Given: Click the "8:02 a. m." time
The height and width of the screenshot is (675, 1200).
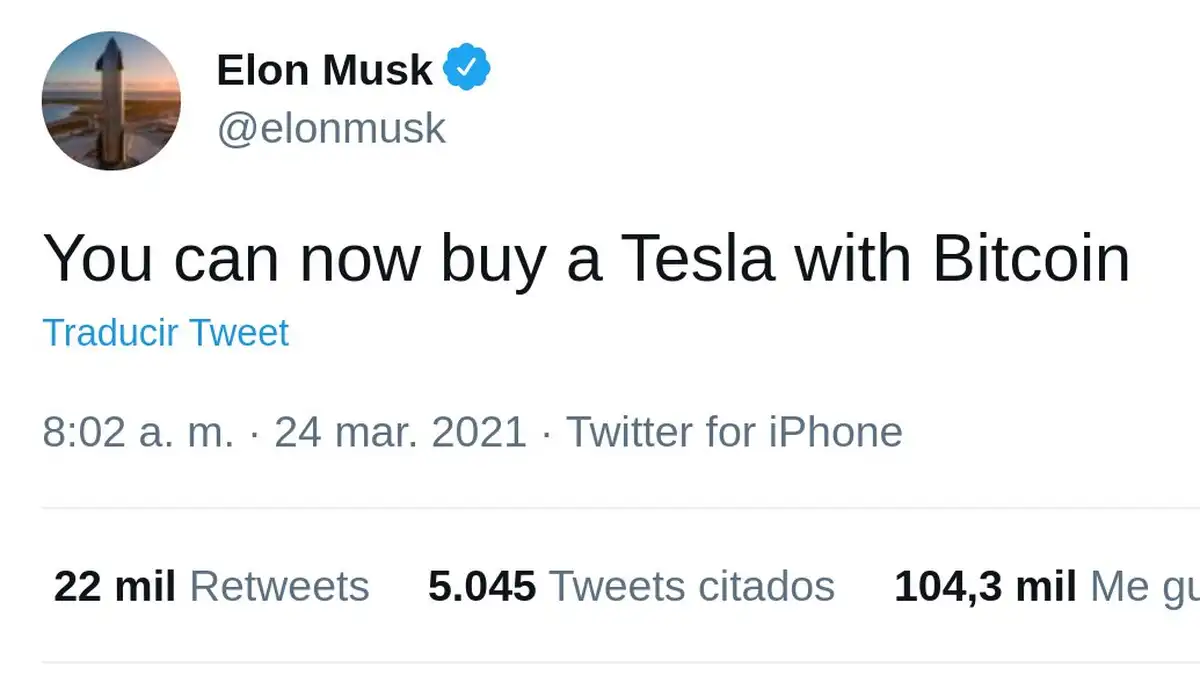Looking at the screenshot, I should [x=138, y=432].
